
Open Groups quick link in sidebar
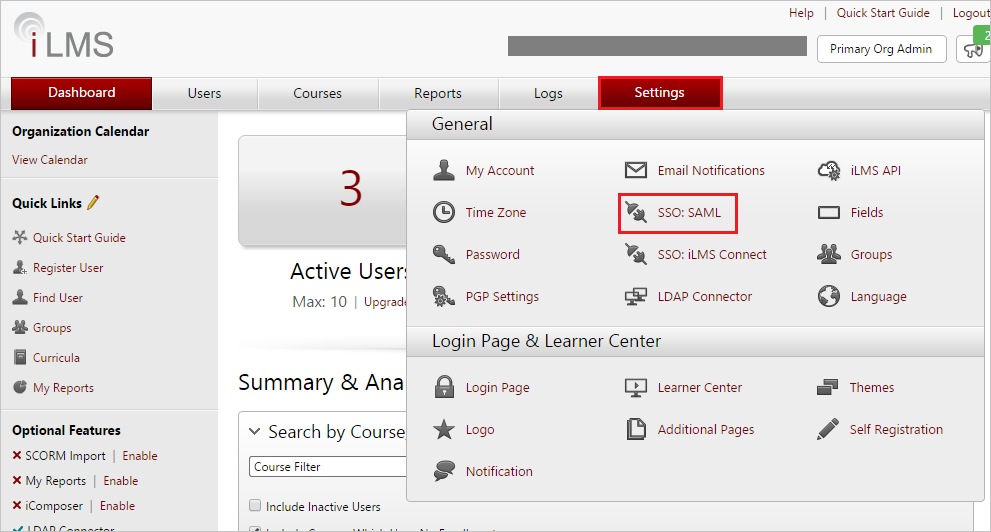(52, 327)
